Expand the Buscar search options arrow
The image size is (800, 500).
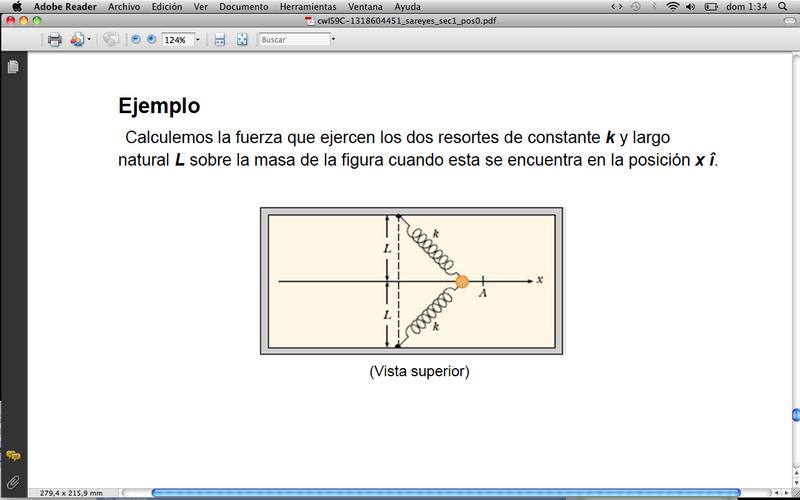333,40
